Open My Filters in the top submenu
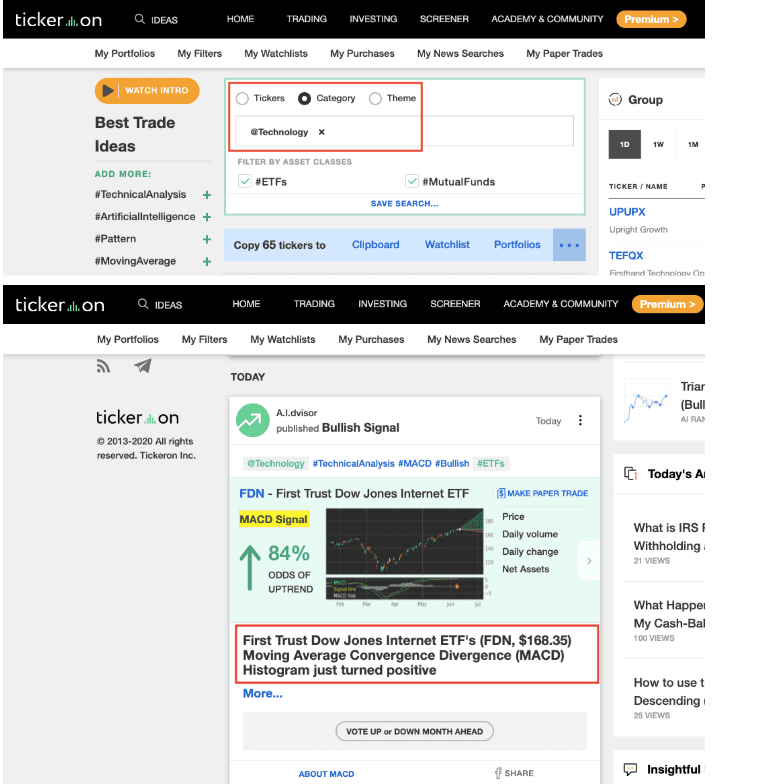Screen dimensions: 758x784 coord(199,54)
